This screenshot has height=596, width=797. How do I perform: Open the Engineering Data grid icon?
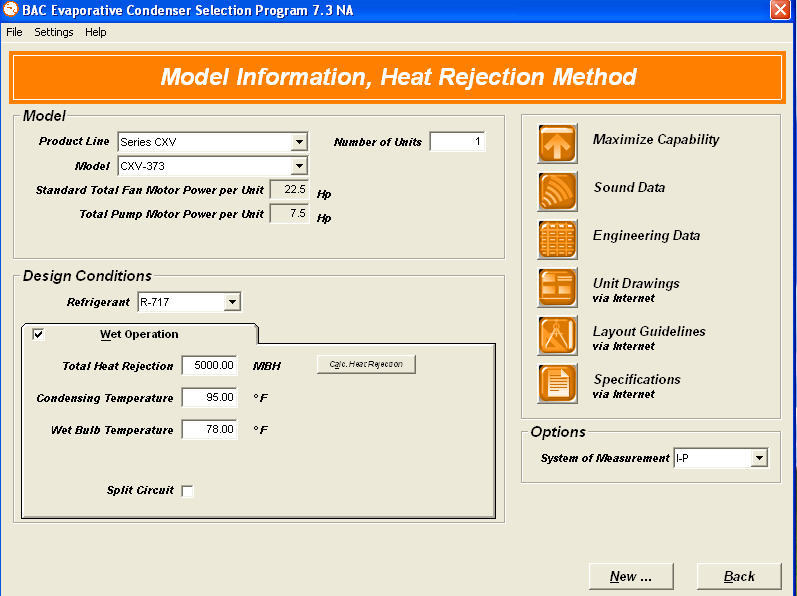click(557, 239)
